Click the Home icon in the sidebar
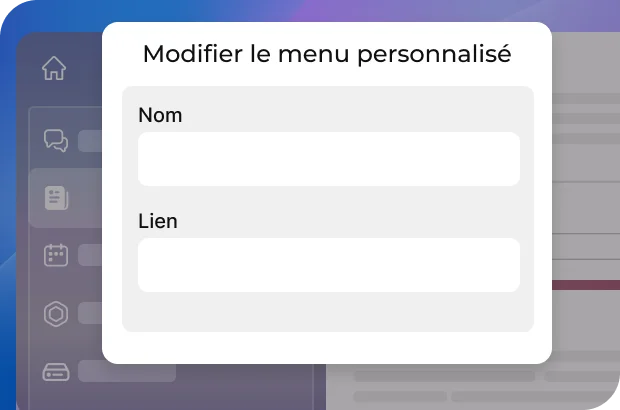620x410 pixels. (x=54, y=69)
